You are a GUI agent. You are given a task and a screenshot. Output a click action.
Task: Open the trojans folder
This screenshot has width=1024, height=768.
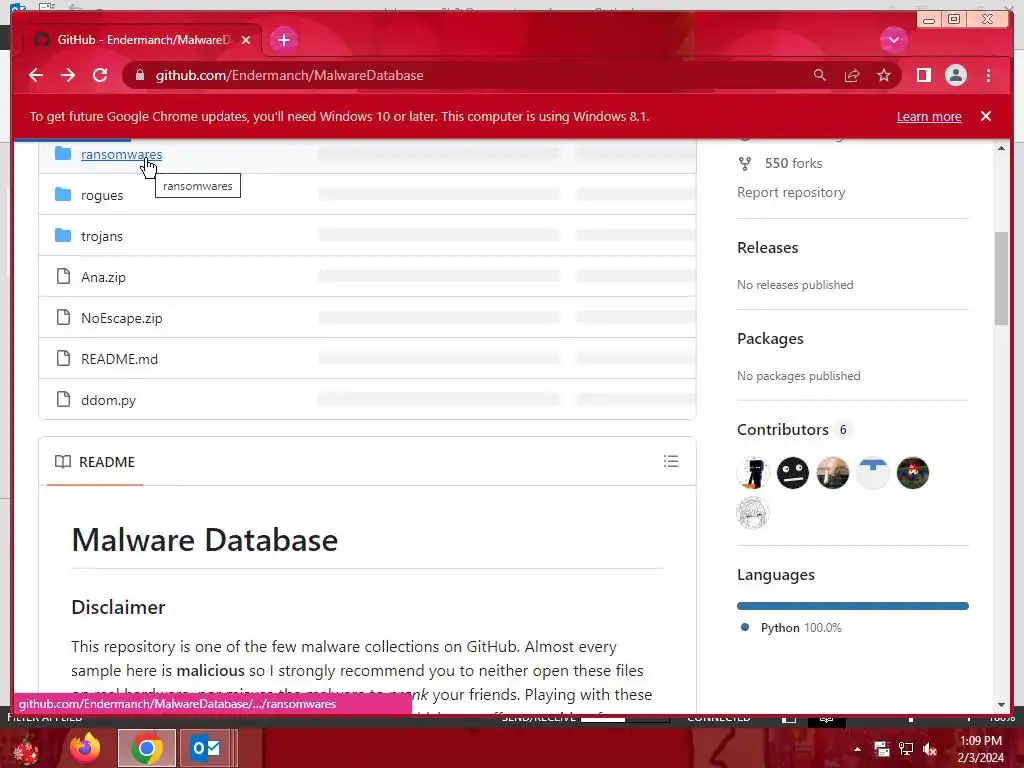point(102,236)
